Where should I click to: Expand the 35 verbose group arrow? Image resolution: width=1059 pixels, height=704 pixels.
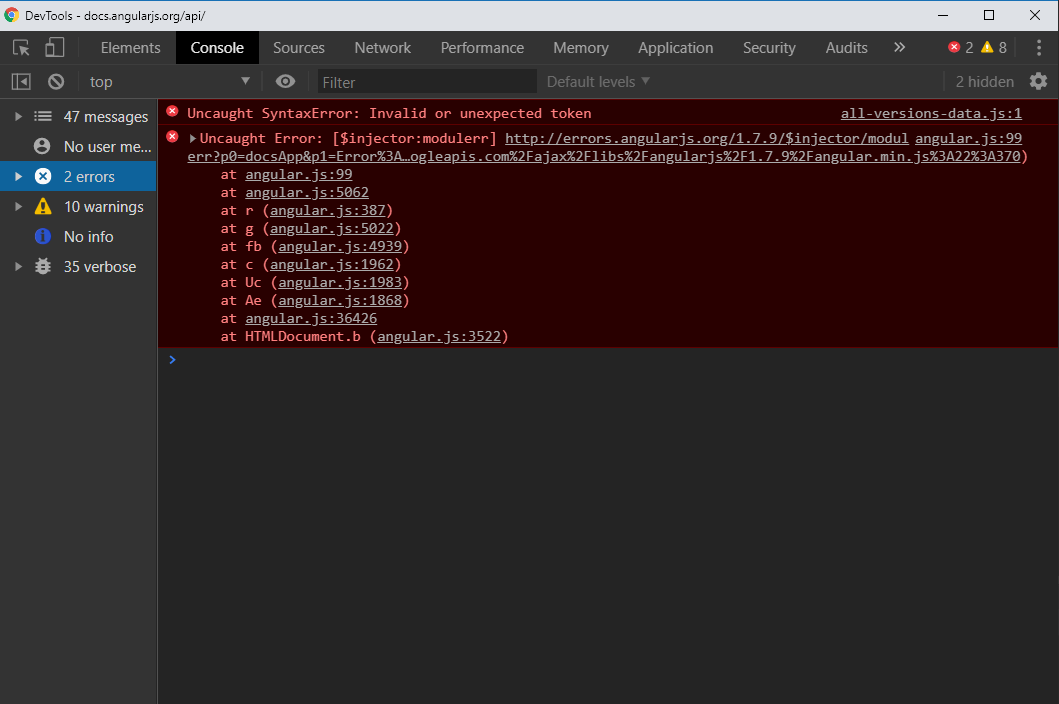click(x=18, y=266)
